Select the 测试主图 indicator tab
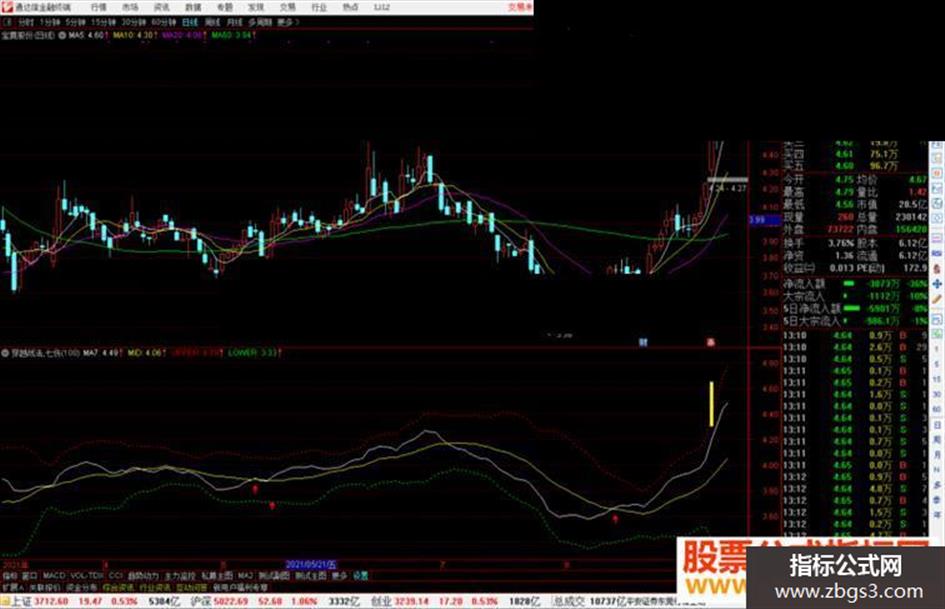Viewport: 945px width, 609px height. coord(310,576)
